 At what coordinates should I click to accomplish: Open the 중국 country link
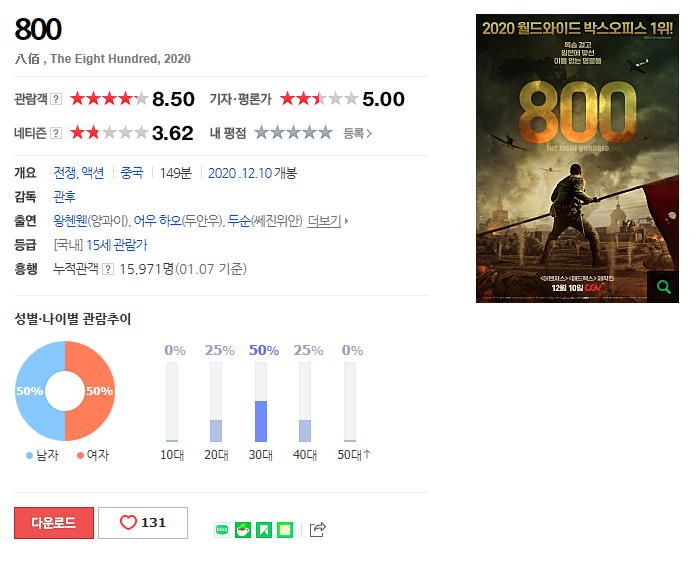(x=132, y=173)
